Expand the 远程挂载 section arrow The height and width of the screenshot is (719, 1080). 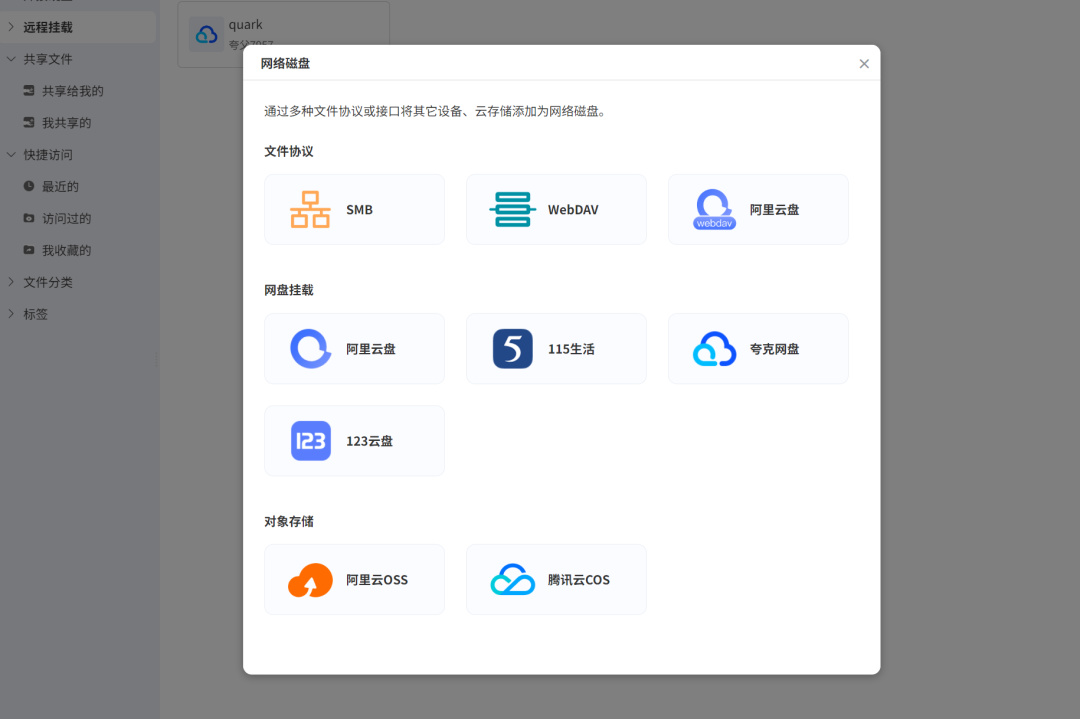click(x=11, y=27)
